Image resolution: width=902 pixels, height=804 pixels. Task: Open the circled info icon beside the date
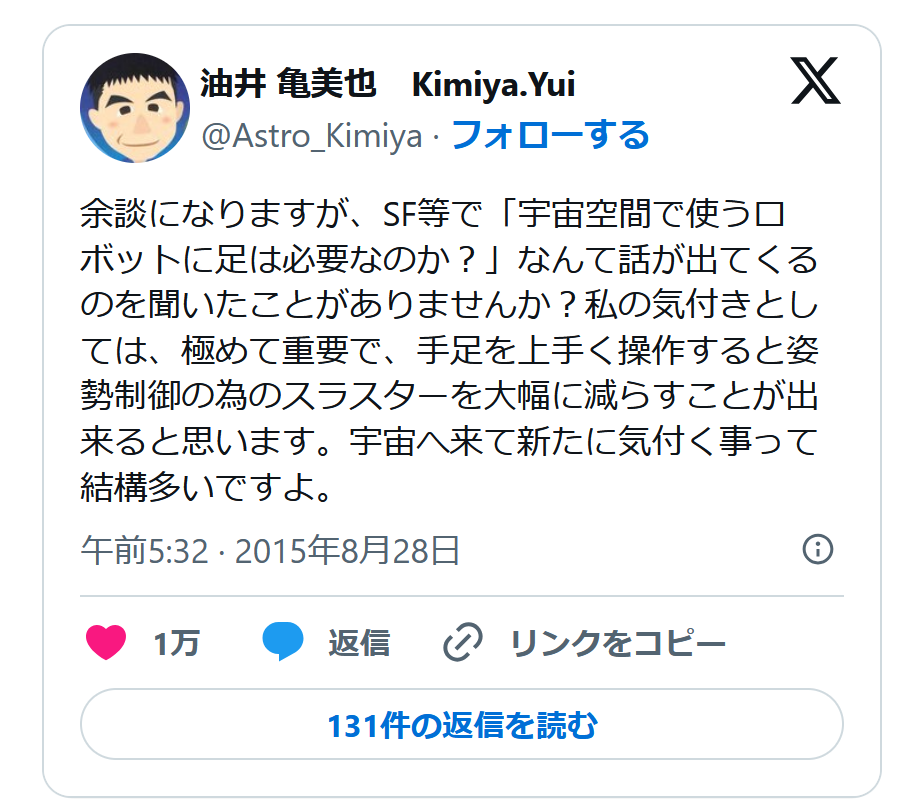coord(817,549)
